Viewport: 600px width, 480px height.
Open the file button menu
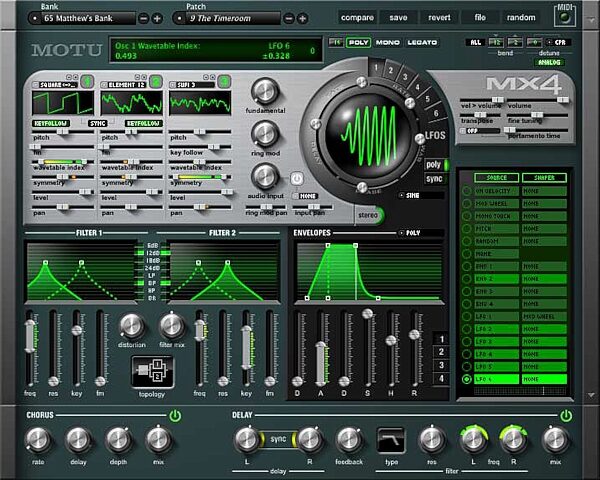click(480, 18)
